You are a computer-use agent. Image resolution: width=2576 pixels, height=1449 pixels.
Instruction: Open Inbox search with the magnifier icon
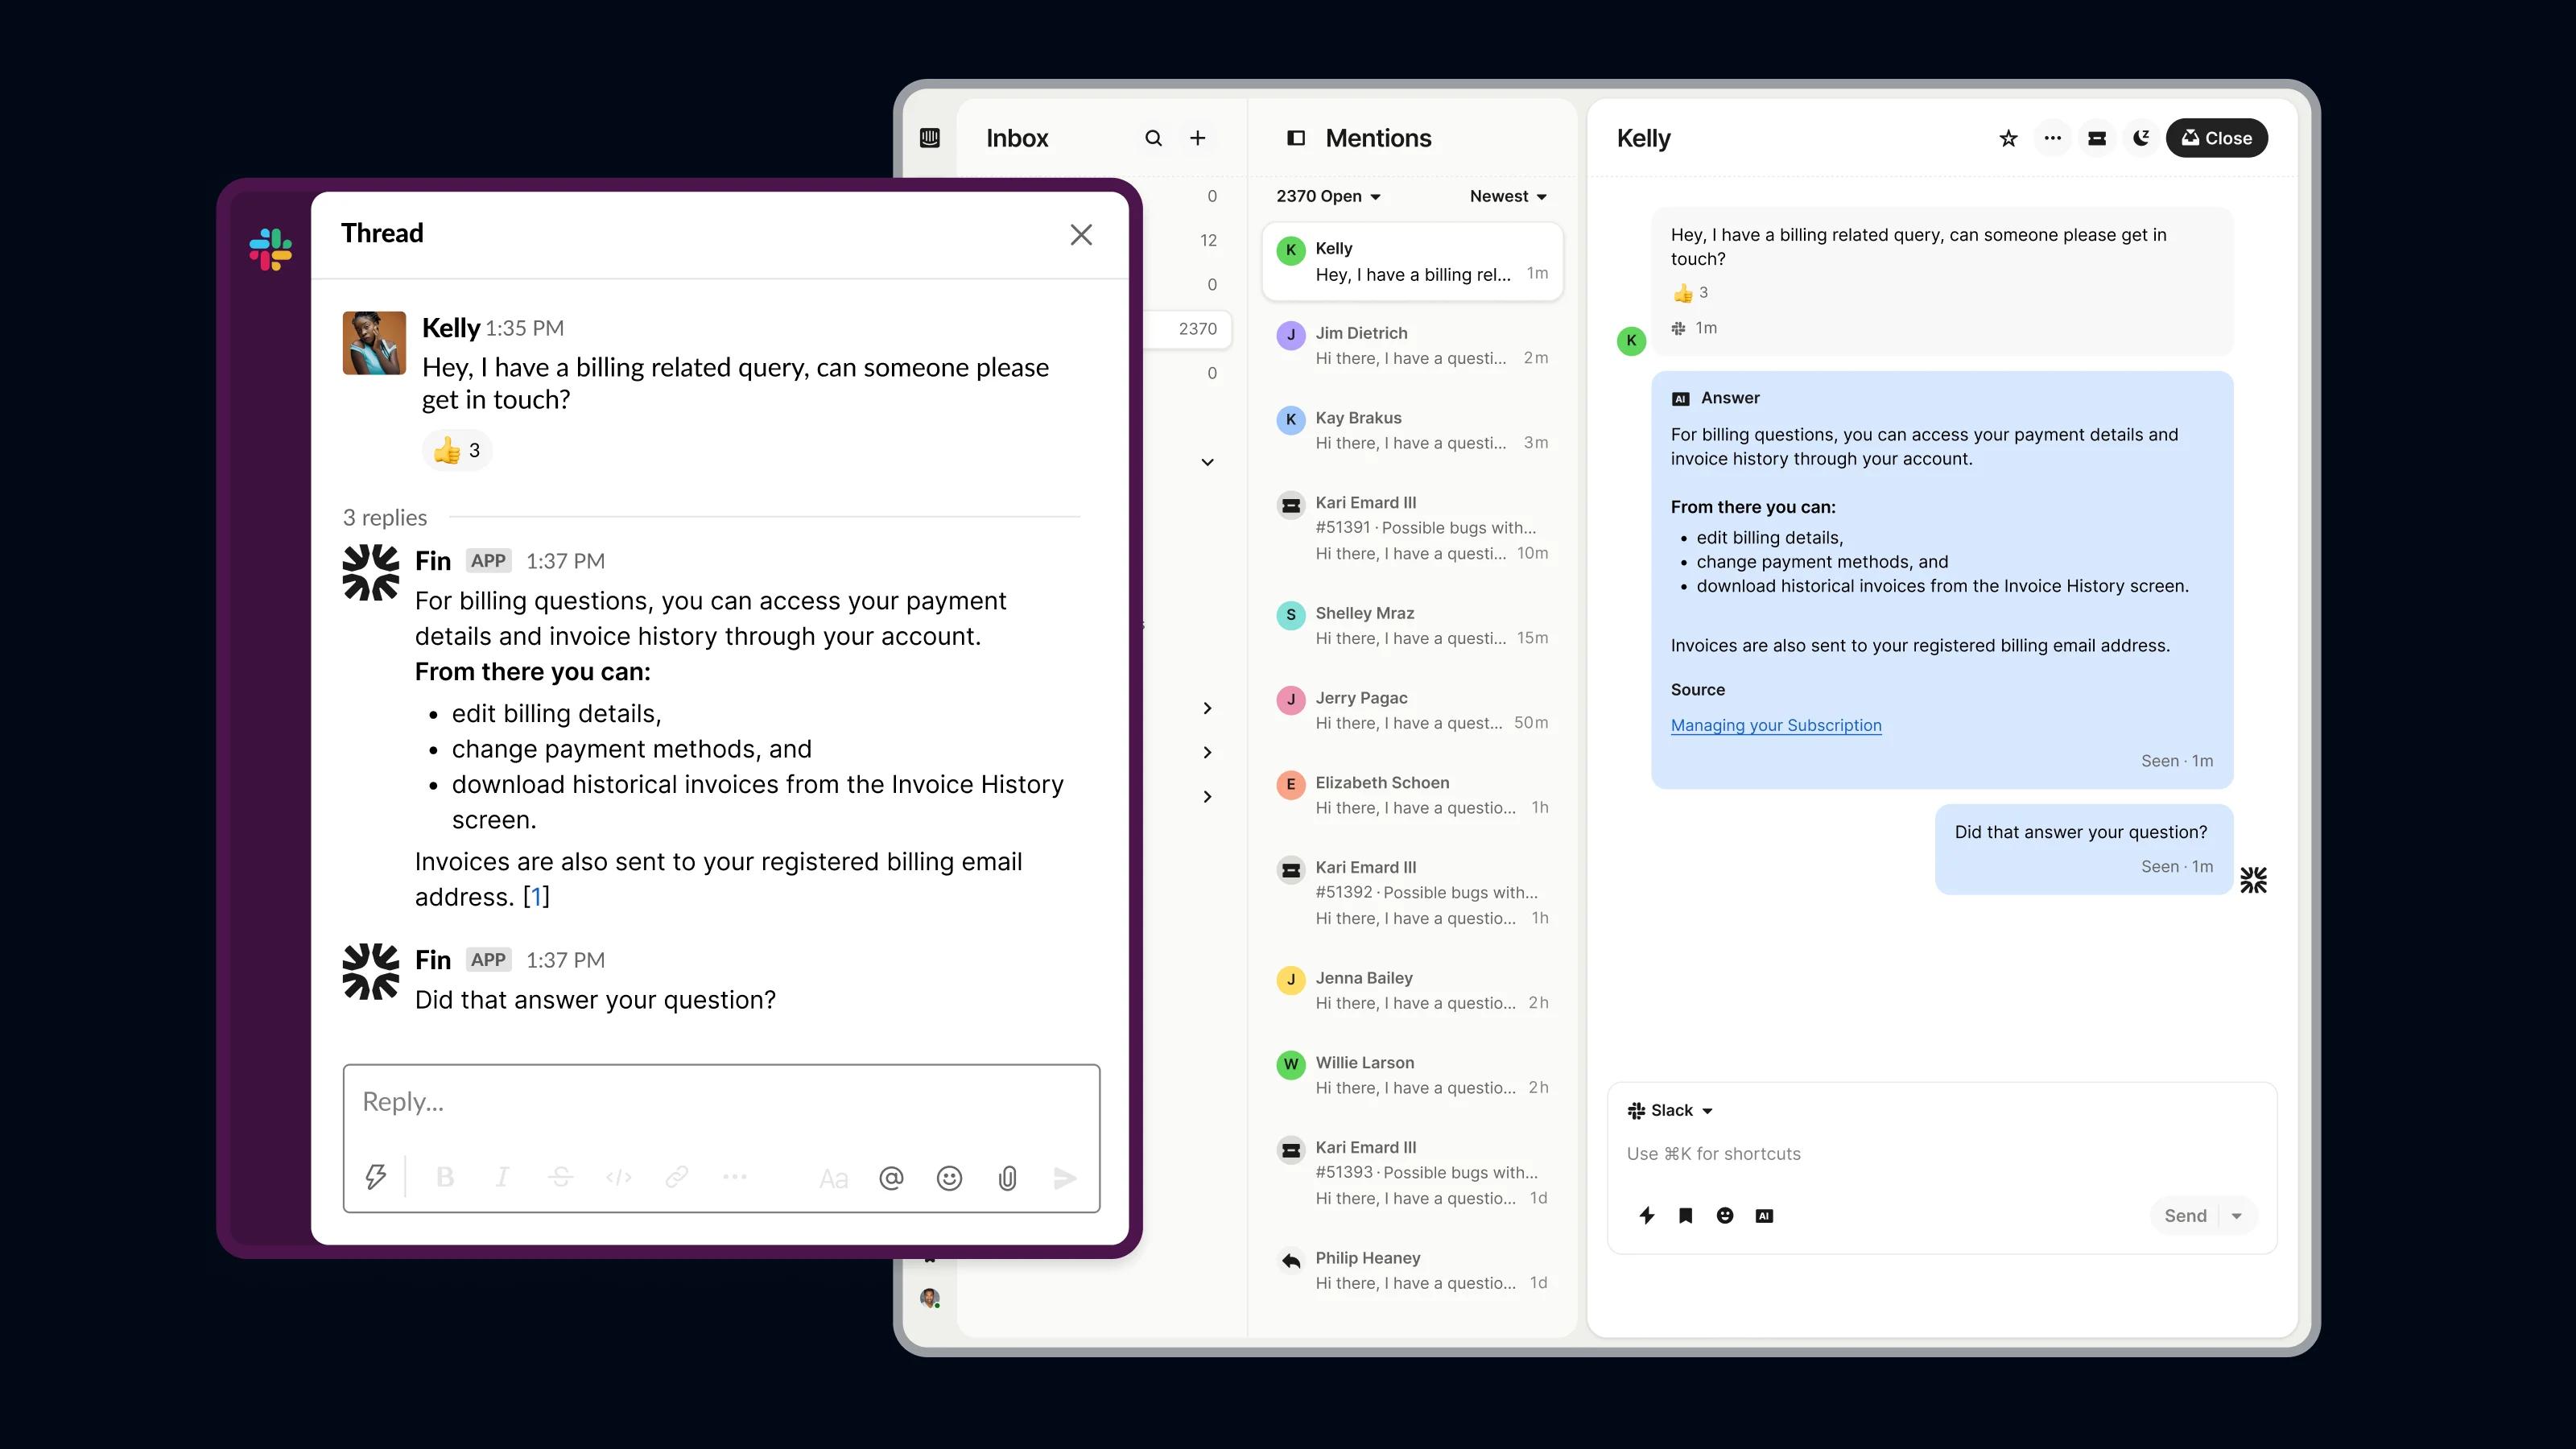1153,138
